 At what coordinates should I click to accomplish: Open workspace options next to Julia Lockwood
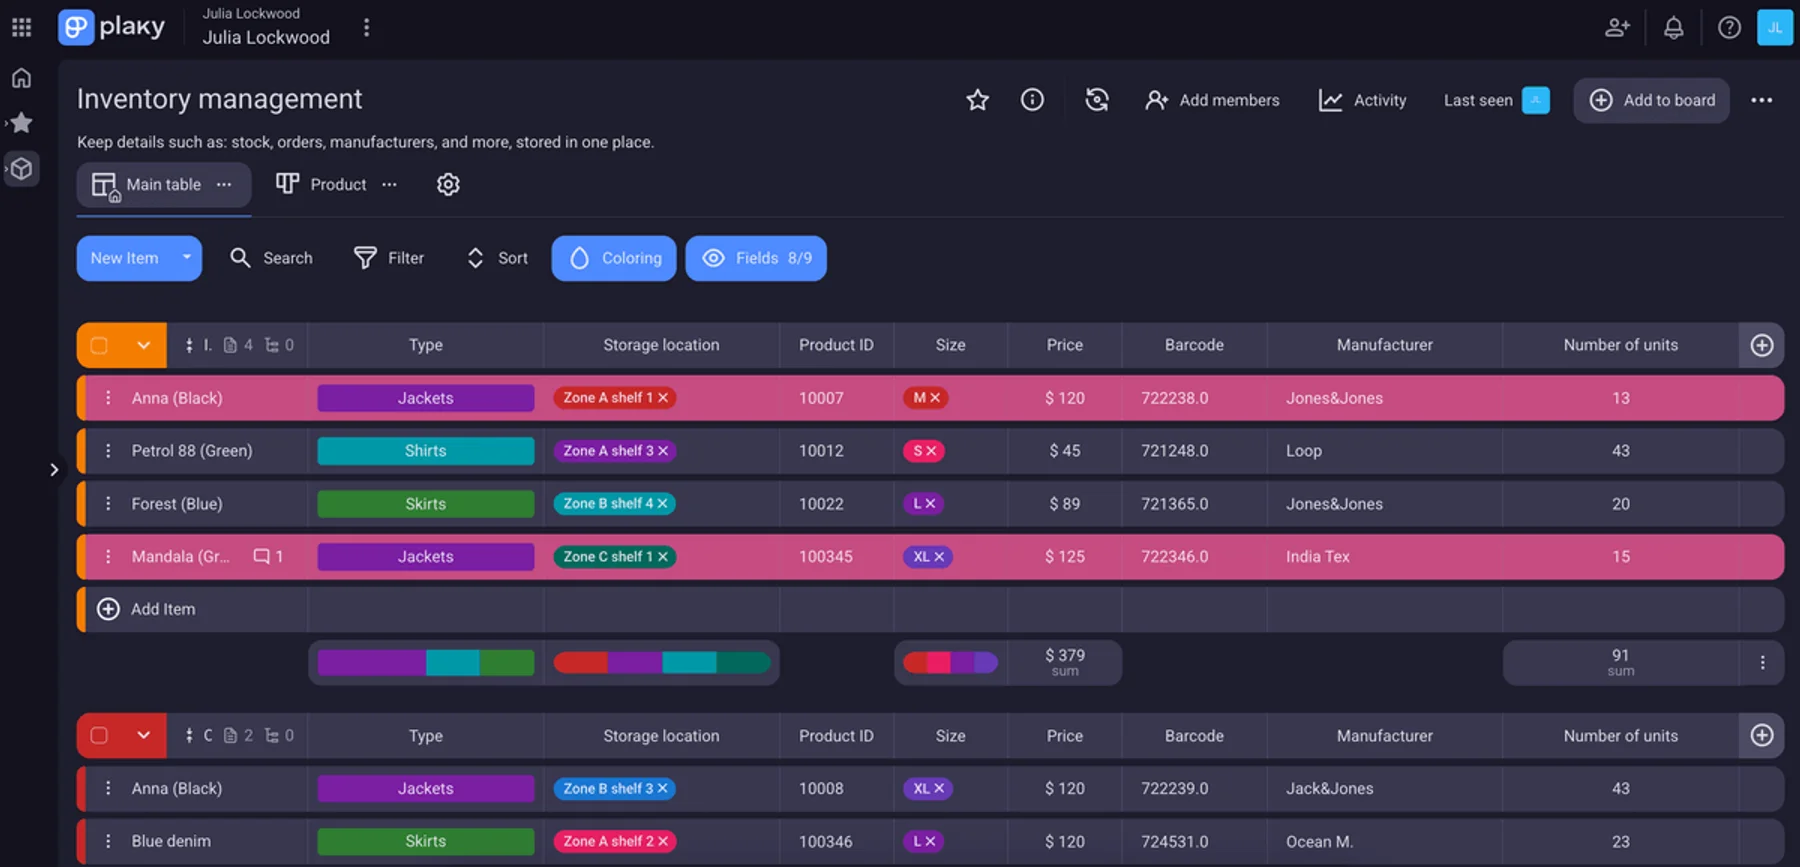367,28
